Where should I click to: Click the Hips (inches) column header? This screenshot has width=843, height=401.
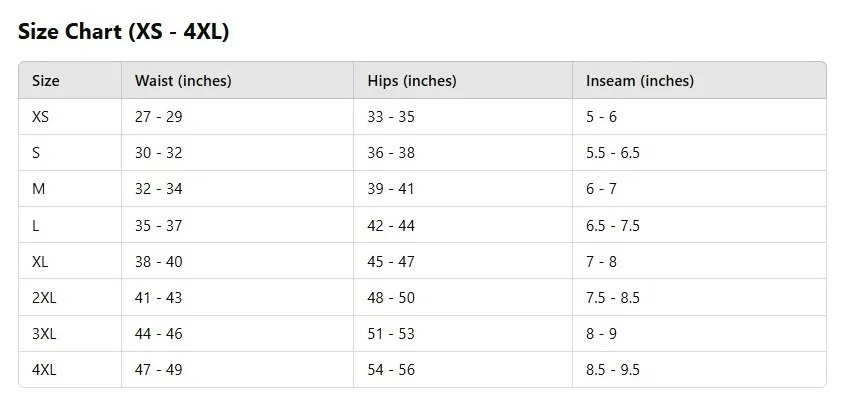point(412,81)
